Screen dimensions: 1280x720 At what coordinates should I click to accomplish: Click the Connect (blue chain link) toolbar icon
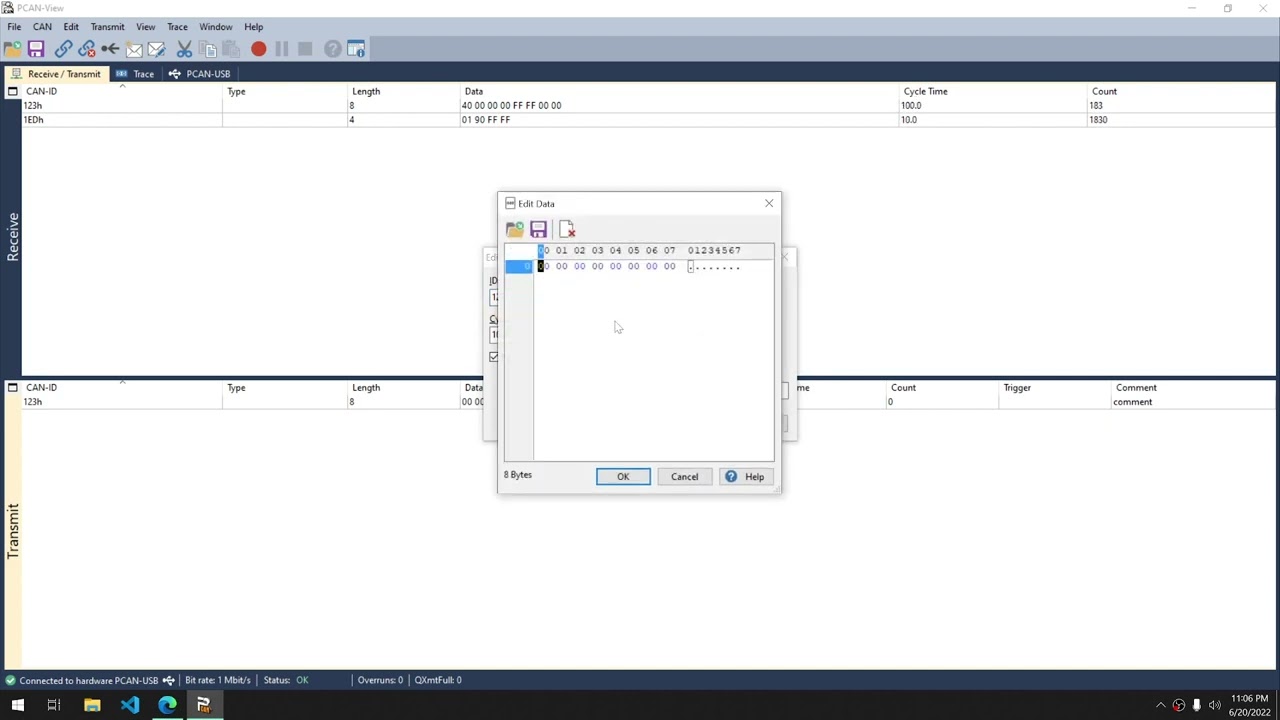point(63,49)
